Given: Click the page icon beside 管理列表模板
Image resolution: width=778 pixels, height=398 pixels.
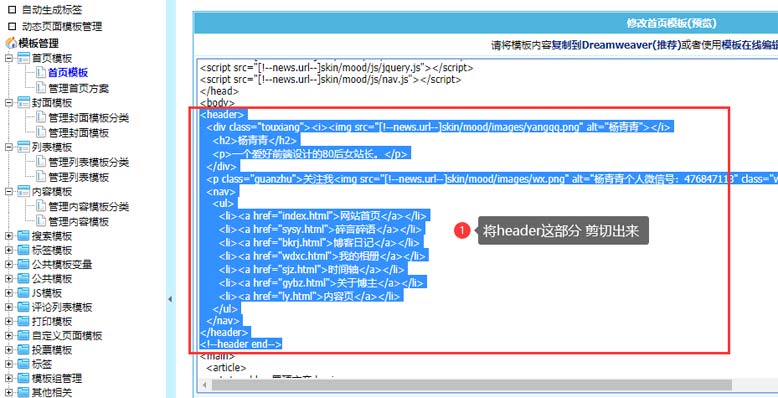Looking at the screenshot, I should coord(41,177).
